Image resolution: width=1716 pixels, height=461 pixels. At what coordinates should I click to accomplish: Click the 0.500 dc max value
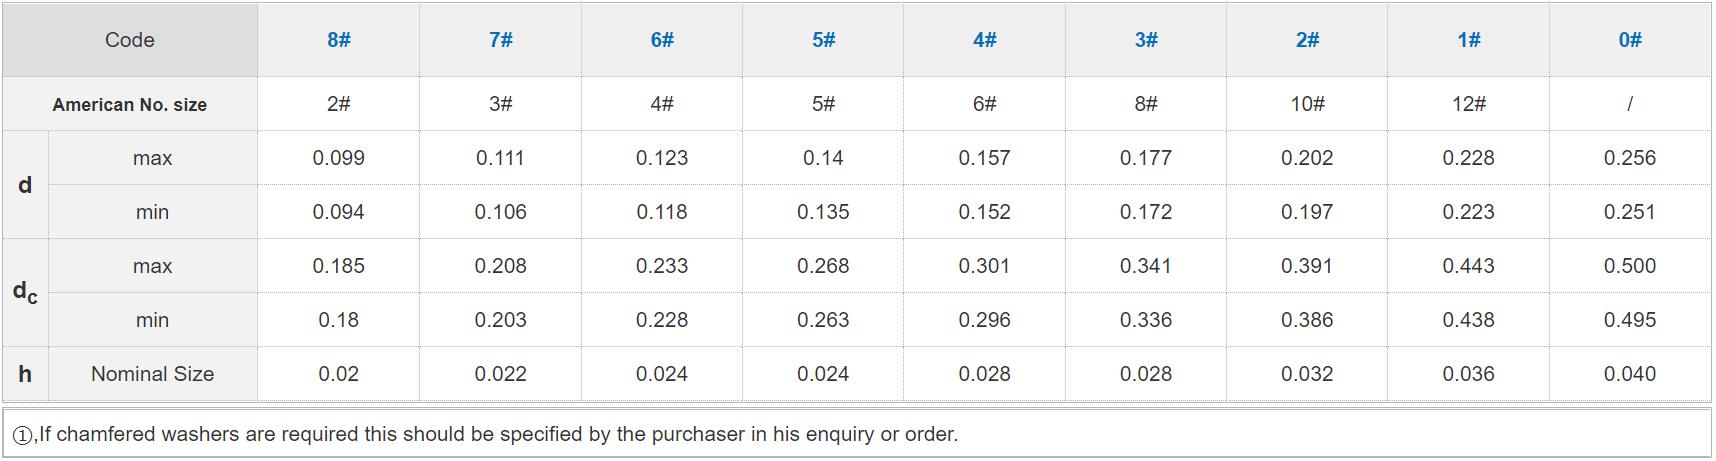pos(1629,266)
